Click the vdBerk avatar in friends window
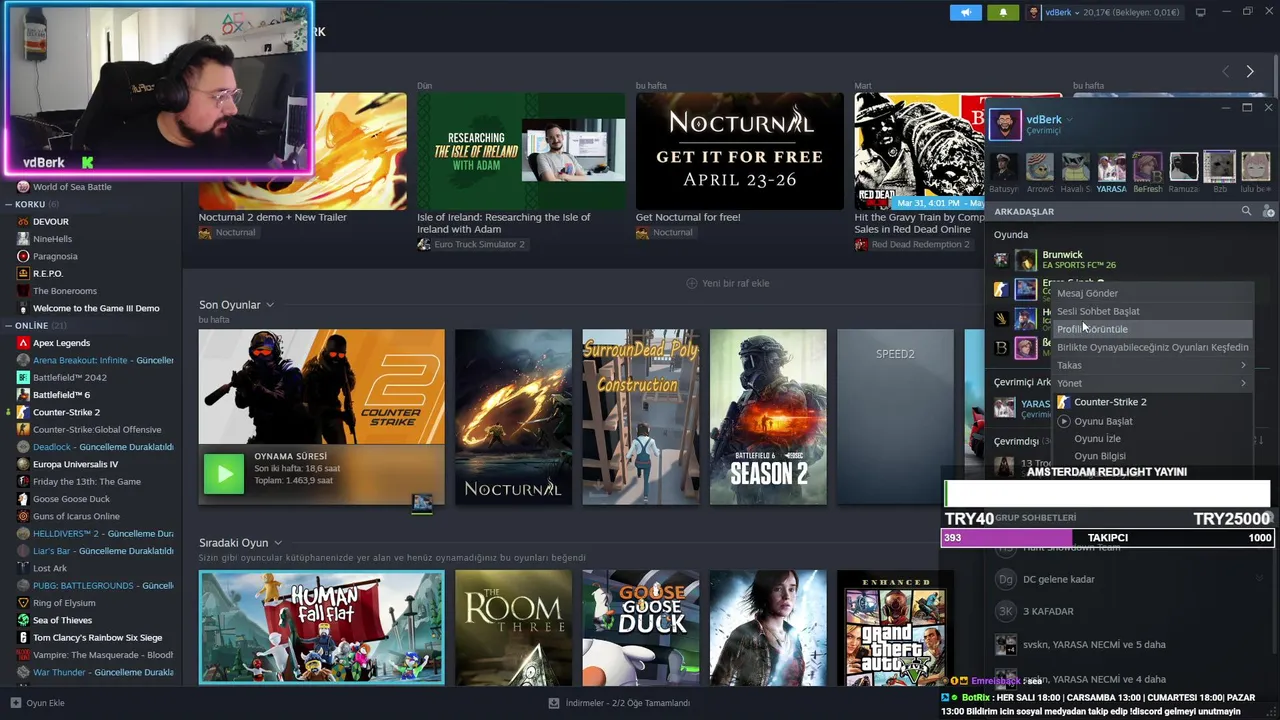Viewport: 1280px width, 720px height. (x=1005, y=125)
